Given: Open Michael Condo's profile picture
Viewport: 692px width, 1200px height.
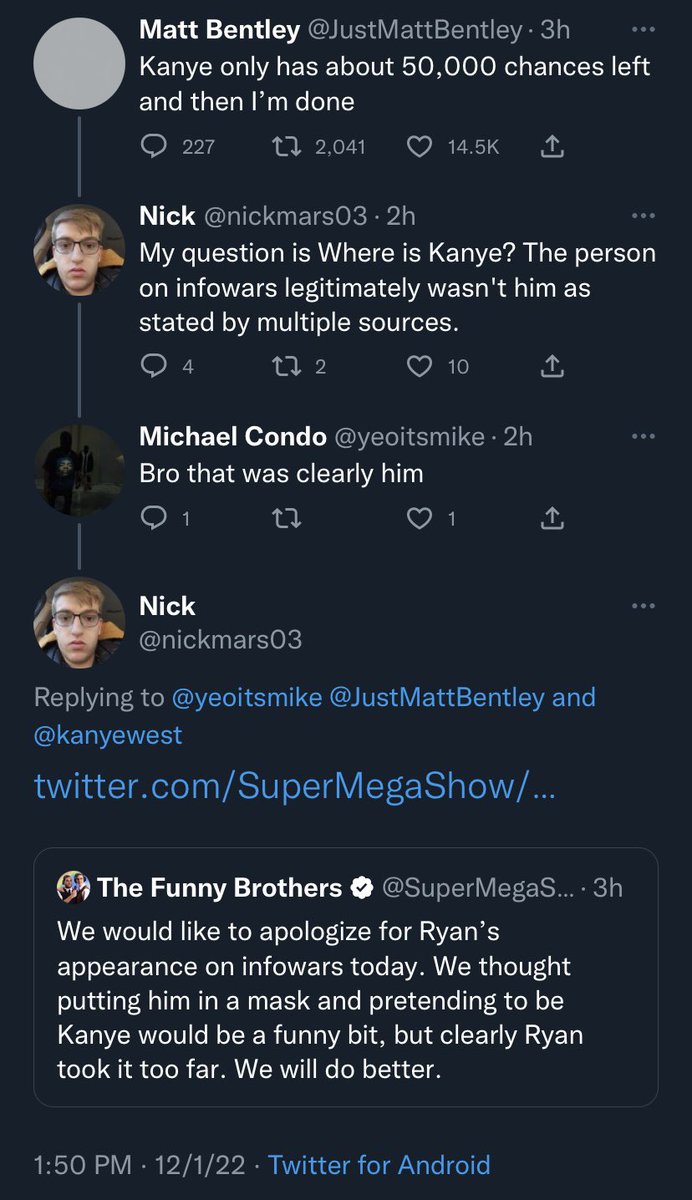Looking at the screenshot, I should point(79,470).
